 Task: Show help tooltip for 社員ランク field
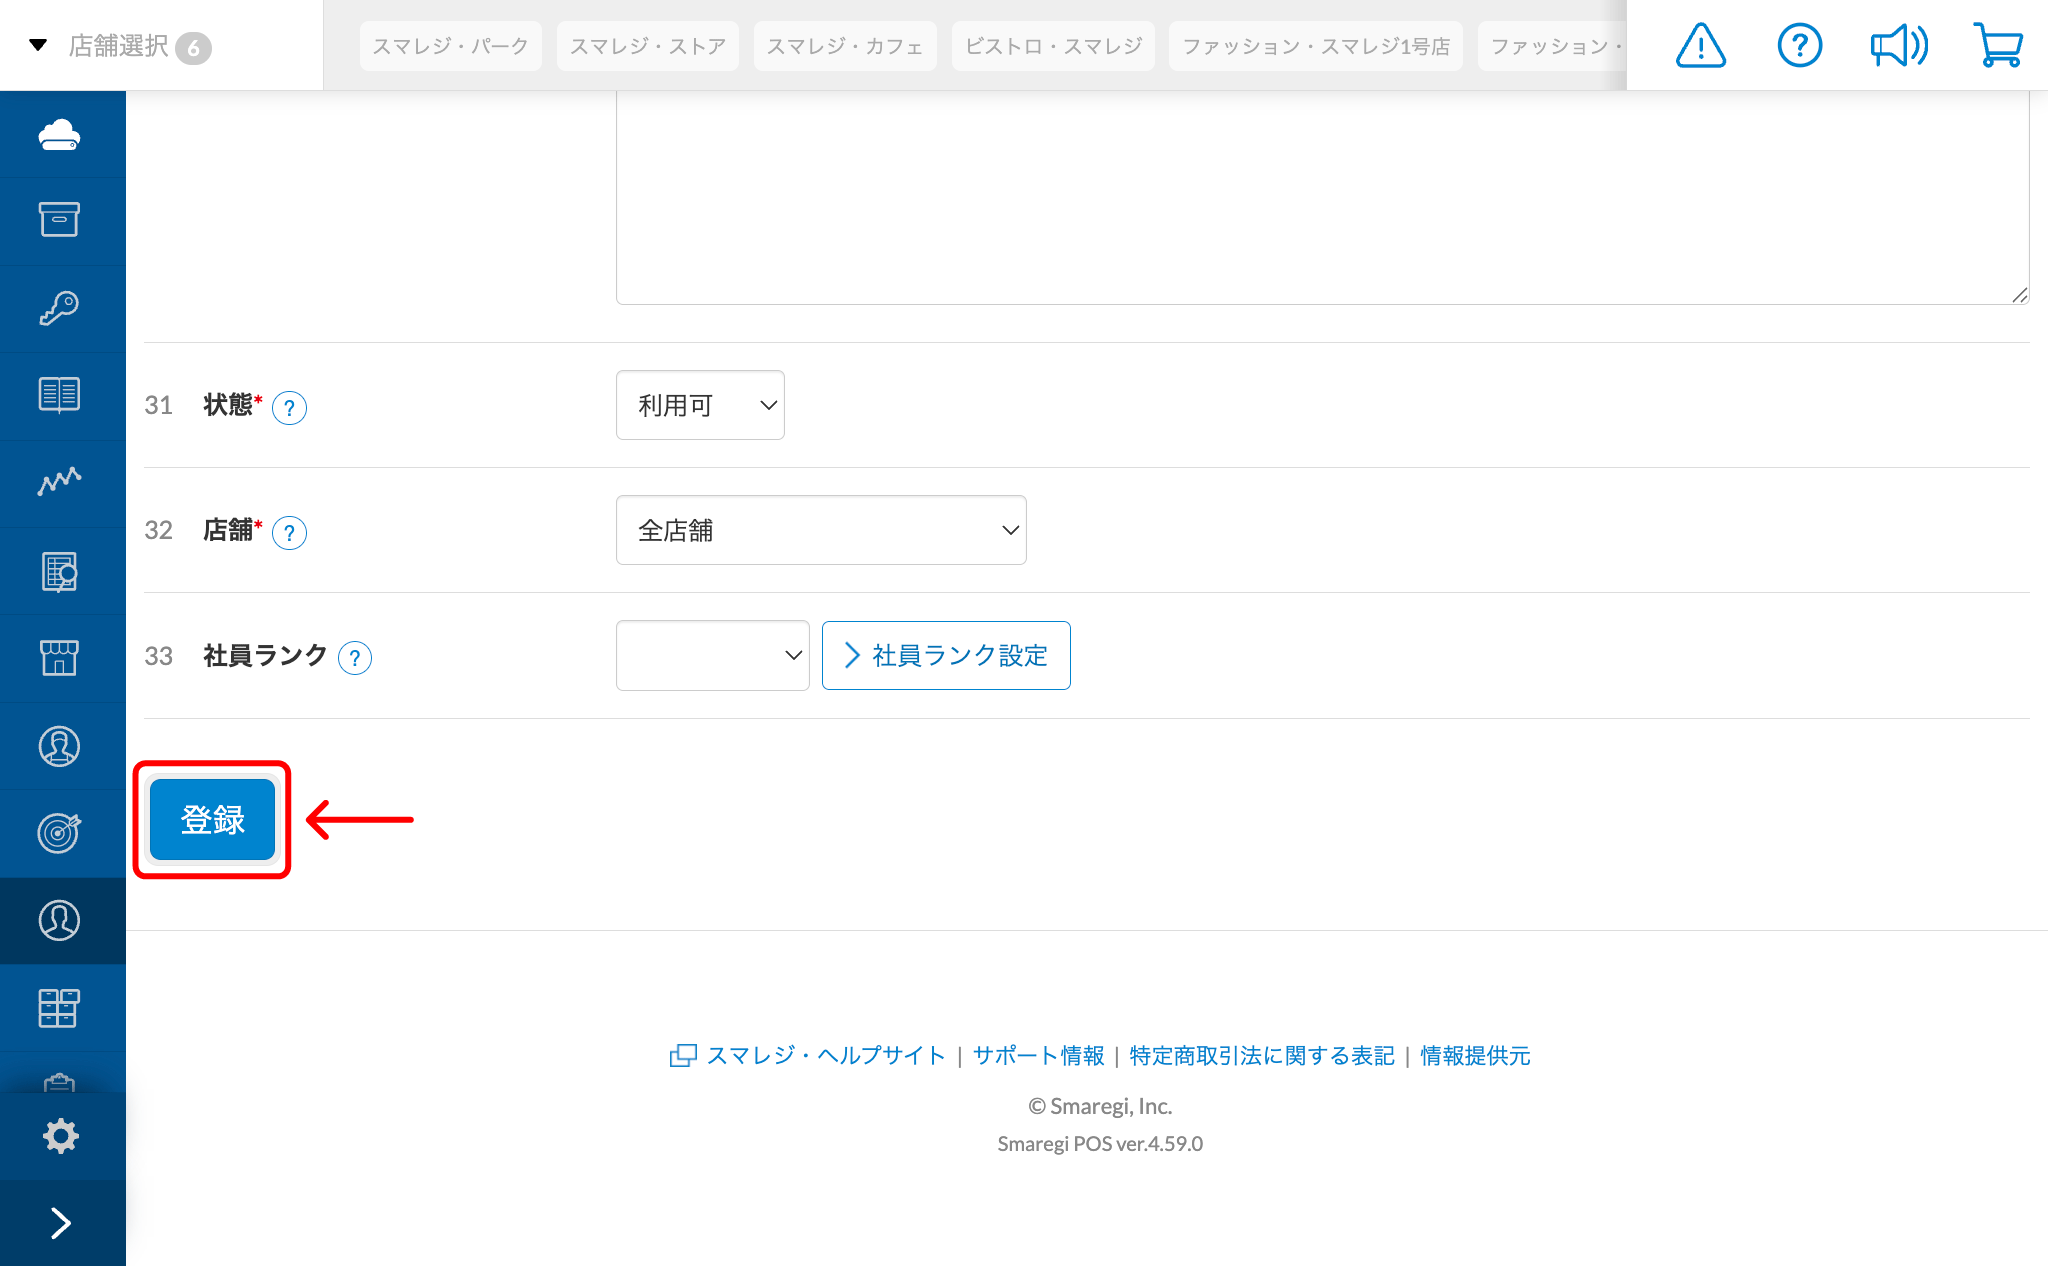tap(355, 658)
